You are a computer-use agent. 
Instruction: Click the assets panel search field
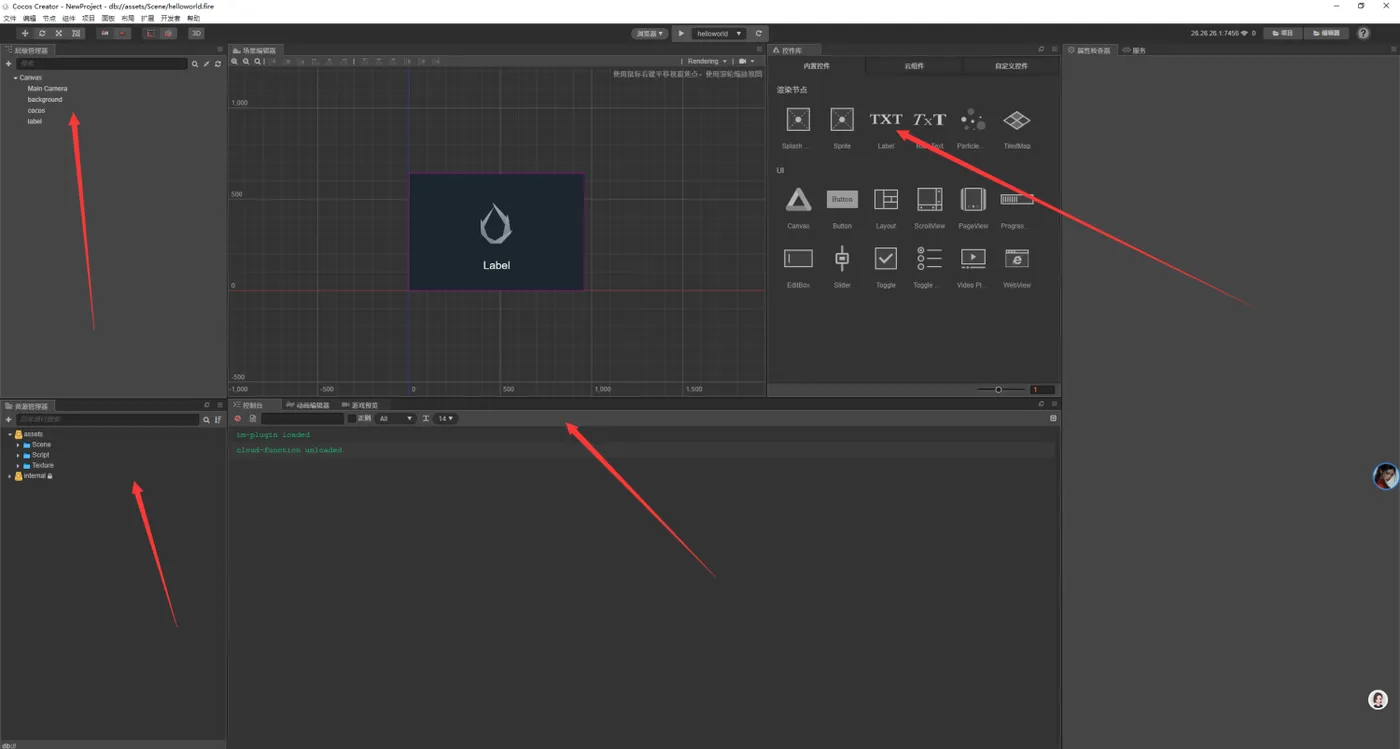[x=108, y=420]
